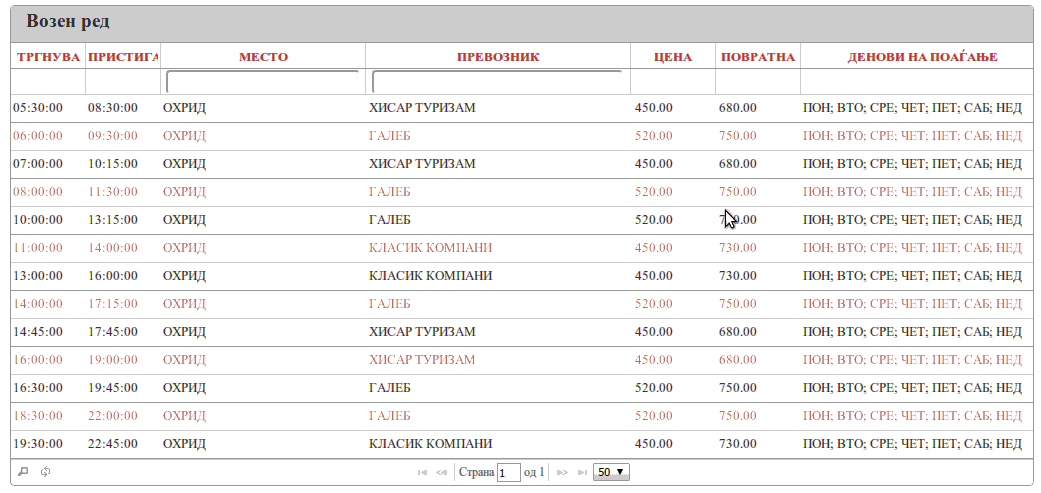Viewport: 1041px width, 493px height.
Task: Click price 450.00 in the 07:00:00 row
Action: click(653, 164)
